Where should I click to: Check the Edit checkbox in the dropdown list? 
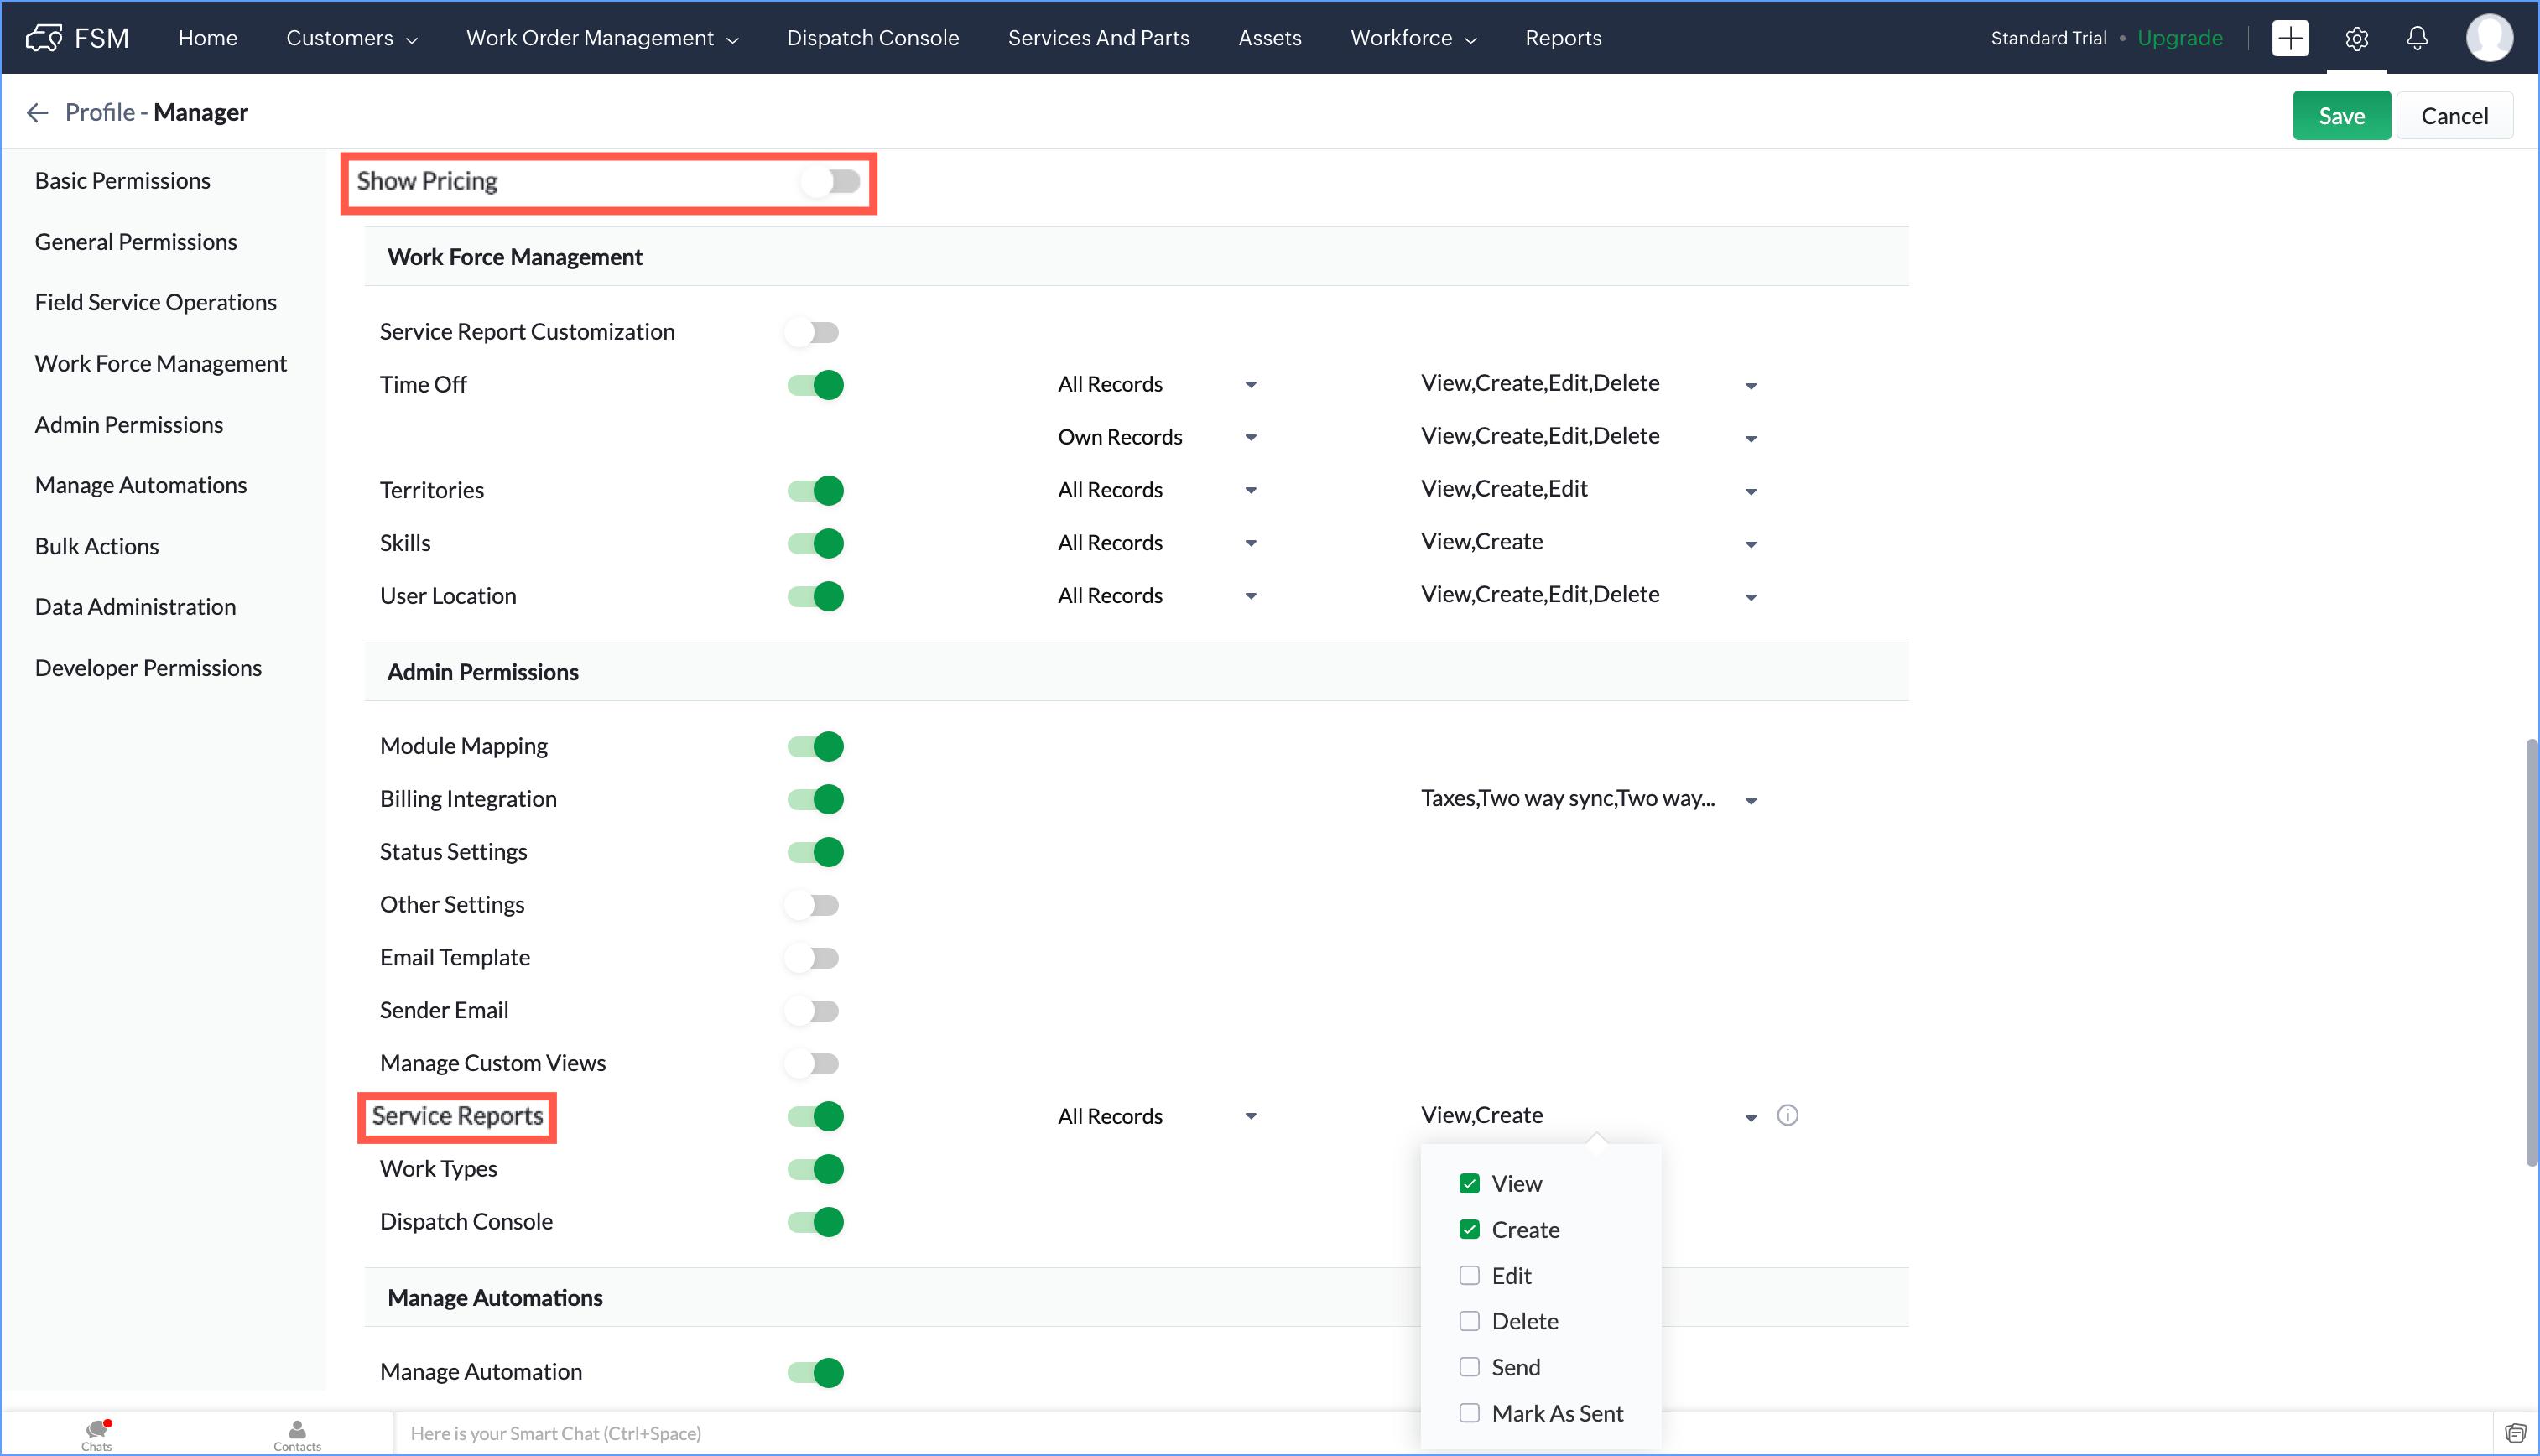[1469, 1275]
